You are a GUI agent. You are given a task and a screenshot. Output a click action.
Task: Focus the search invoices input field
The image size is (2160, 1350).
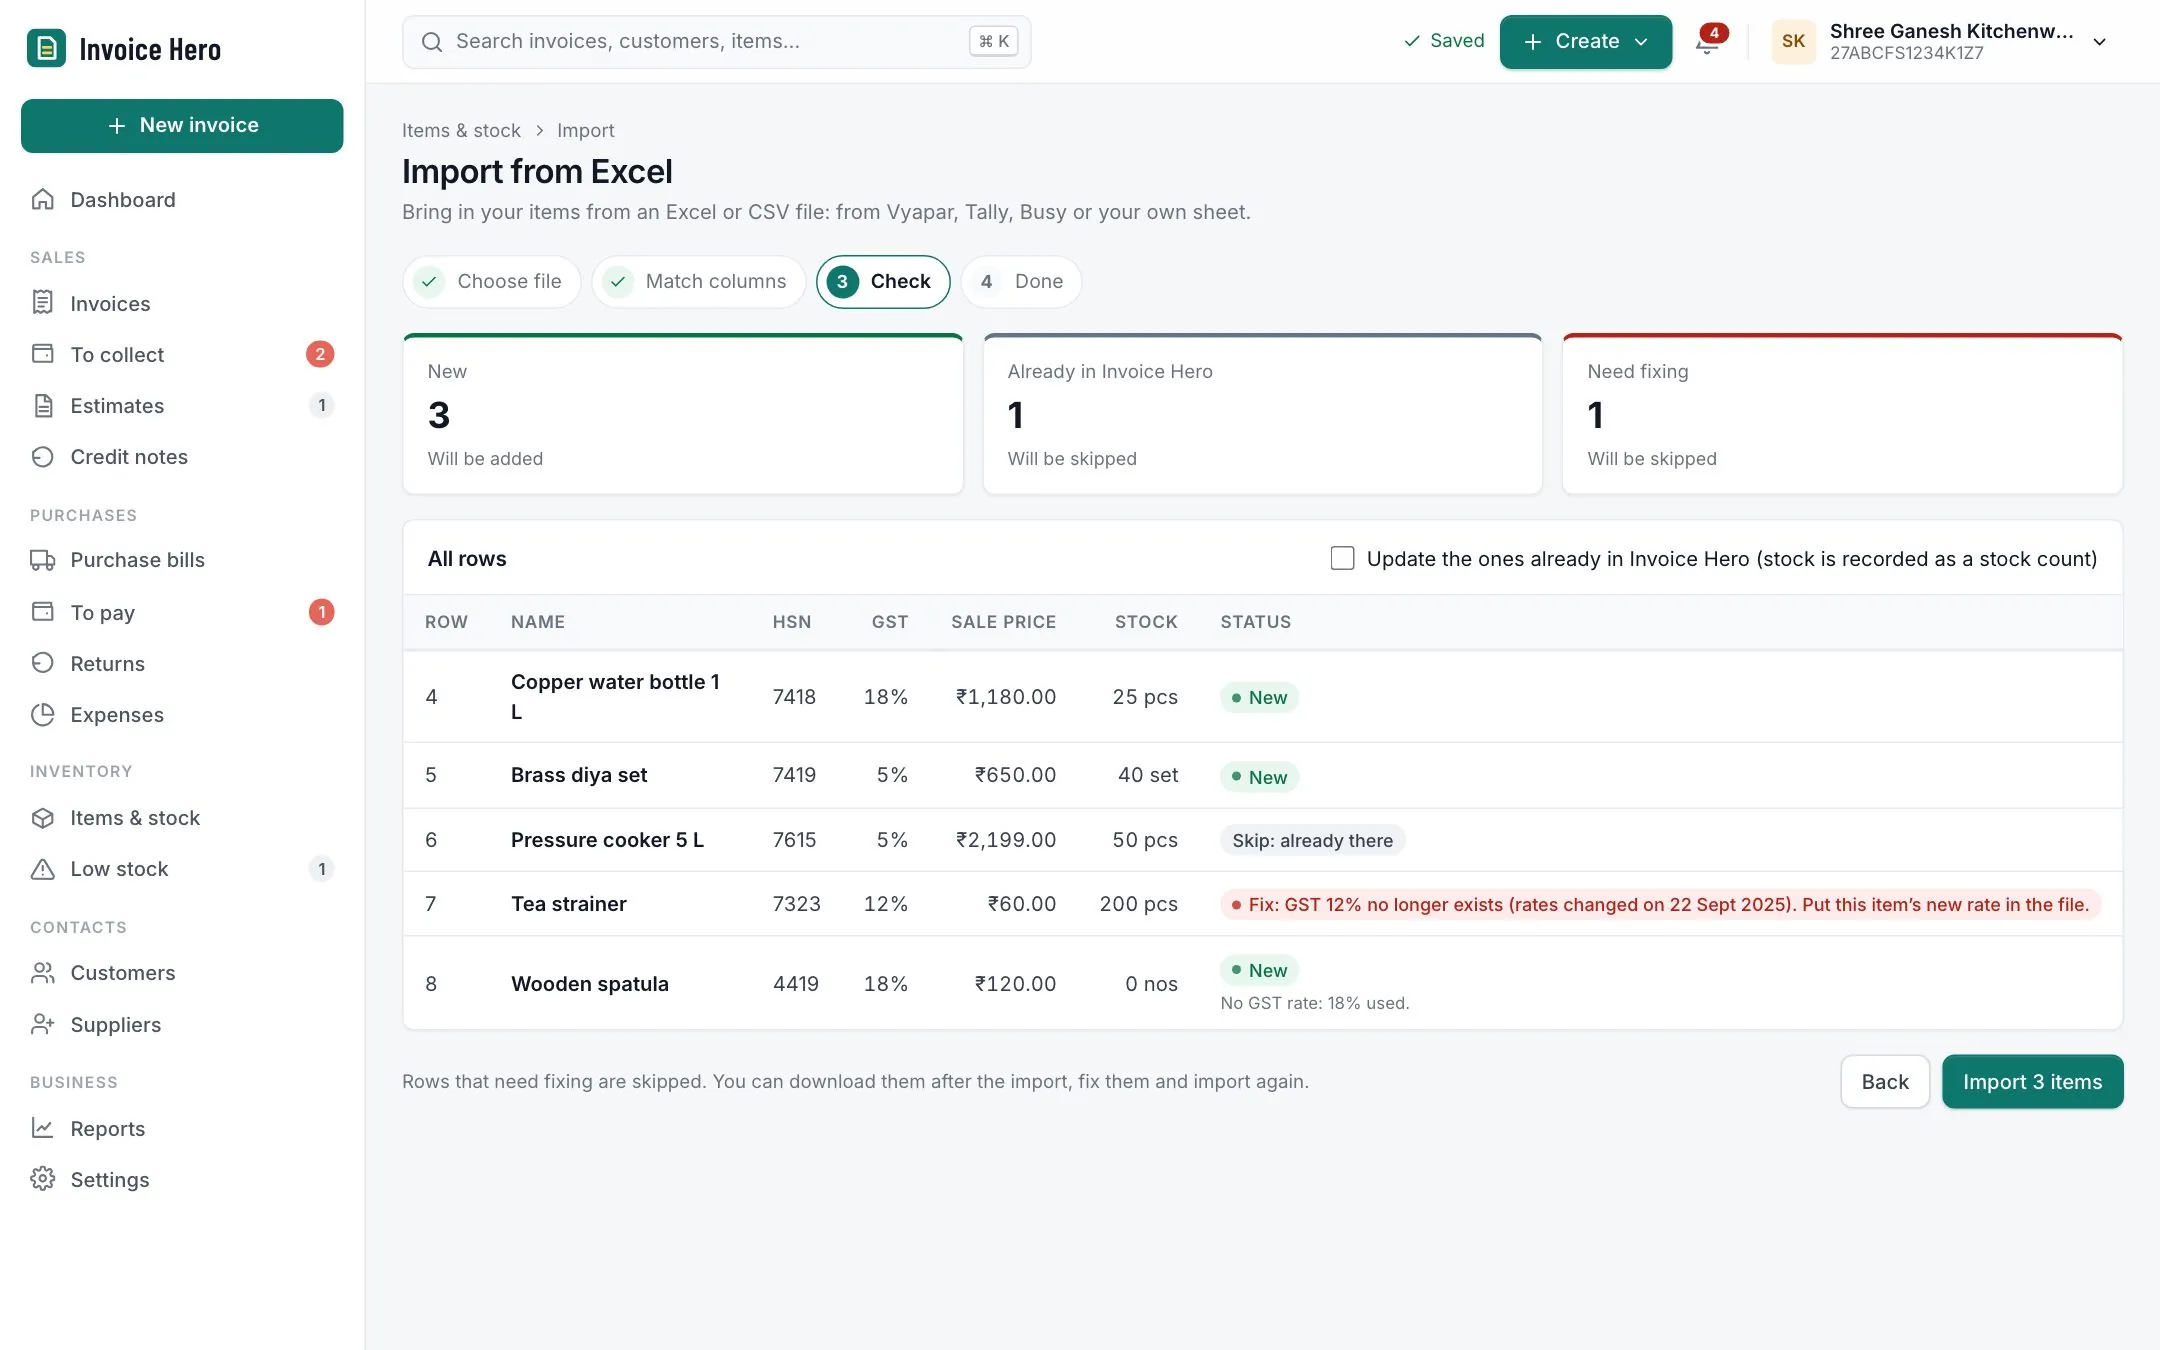pyautogui.click(x=716, y=41)
